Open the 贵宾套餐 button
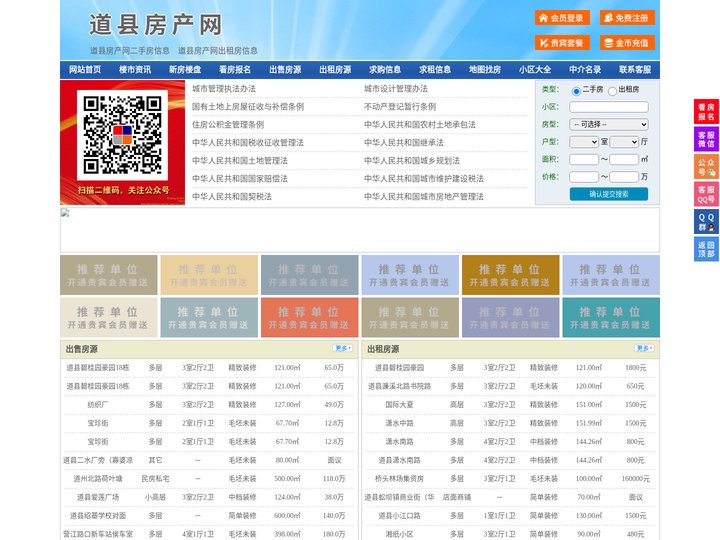 562,43
